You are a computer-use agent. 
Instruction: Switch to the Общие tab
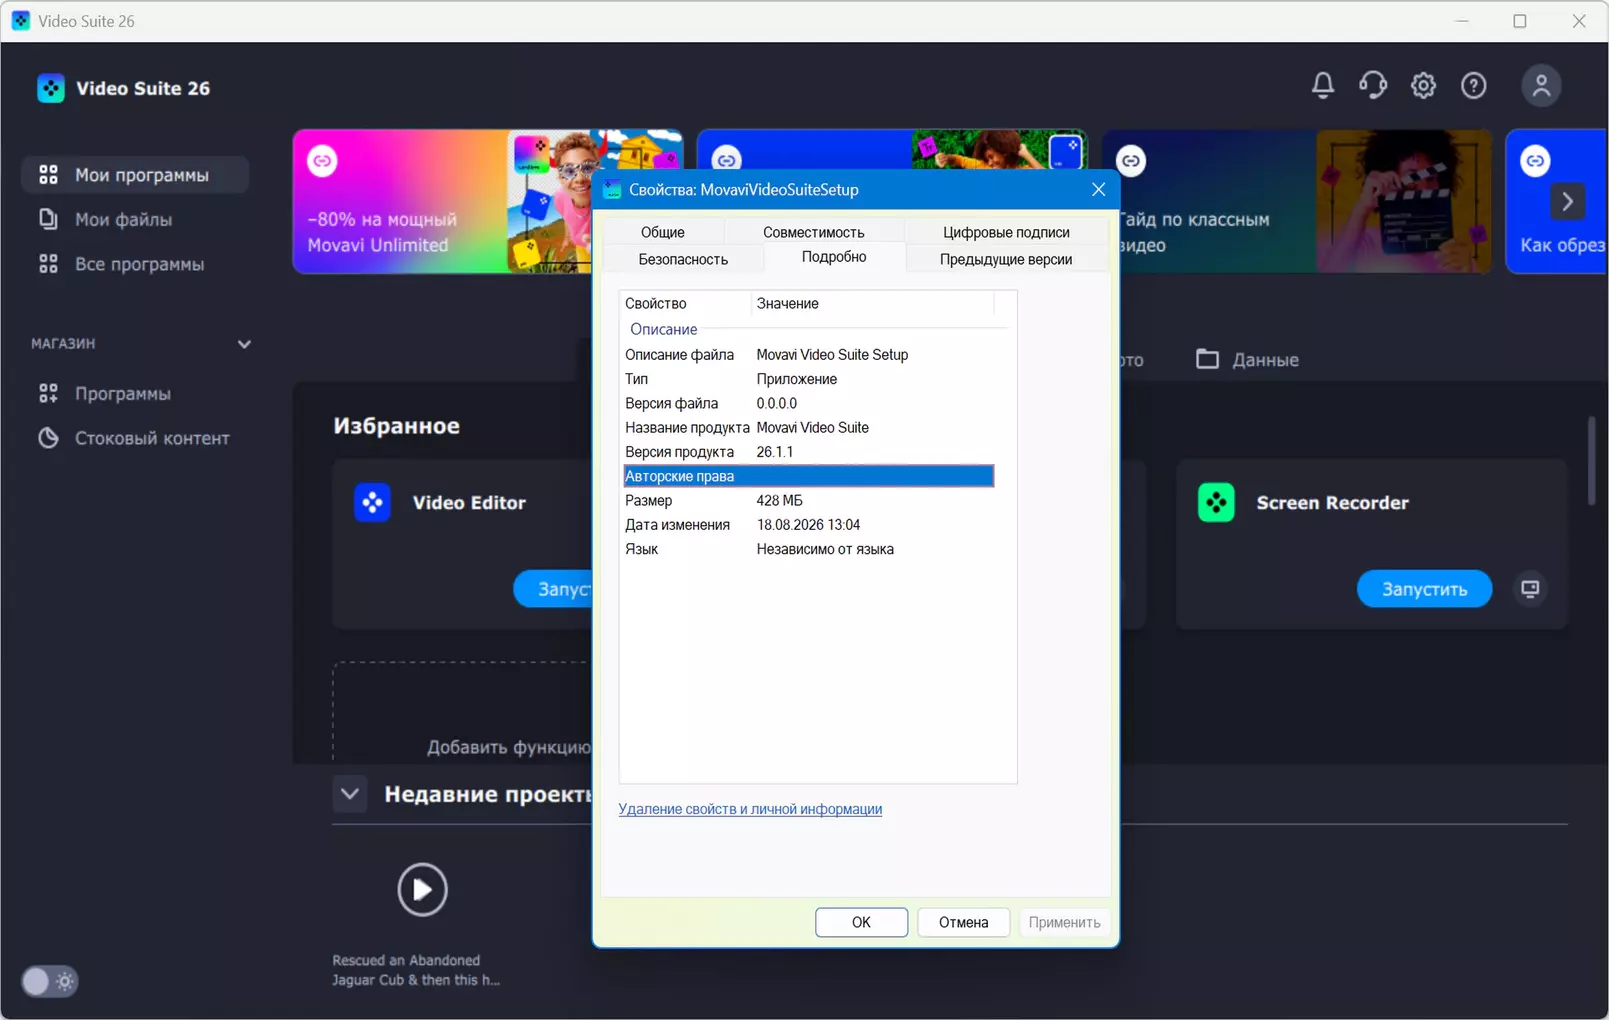(662, 232)
